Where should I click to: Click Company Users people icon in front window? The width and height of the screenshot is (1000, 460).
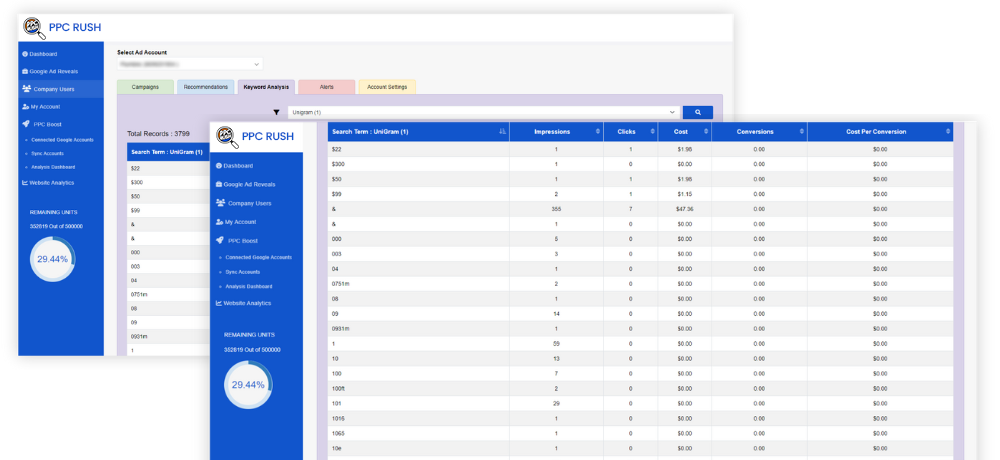[x=220, y=203]
